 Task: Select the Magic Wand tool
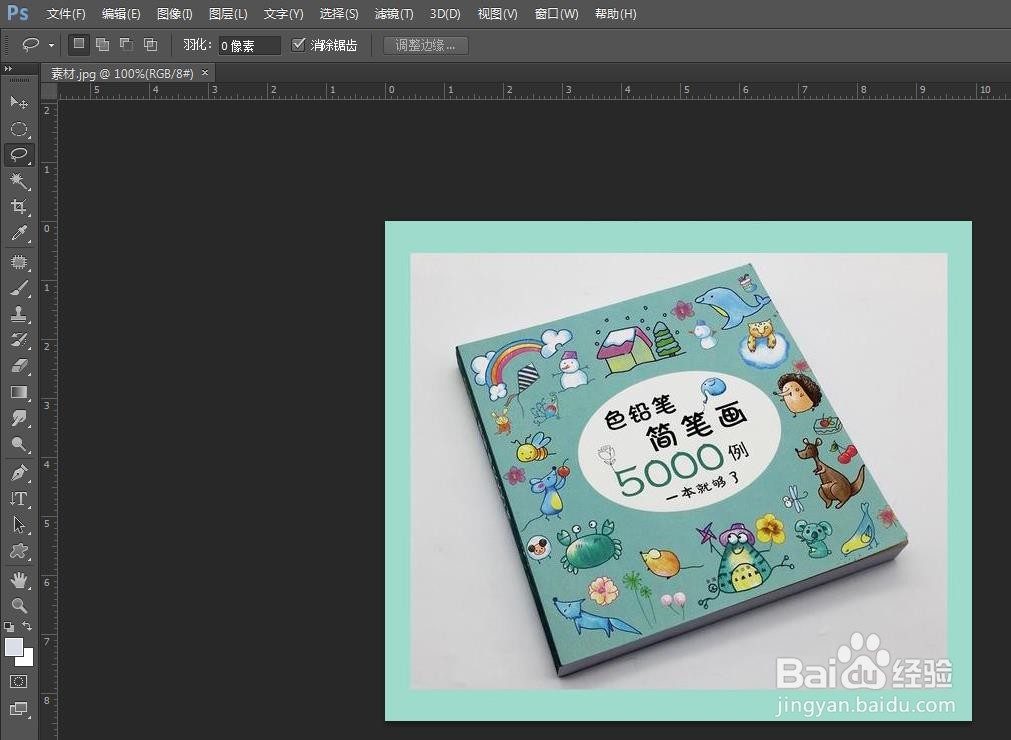[x=19, y=180]
